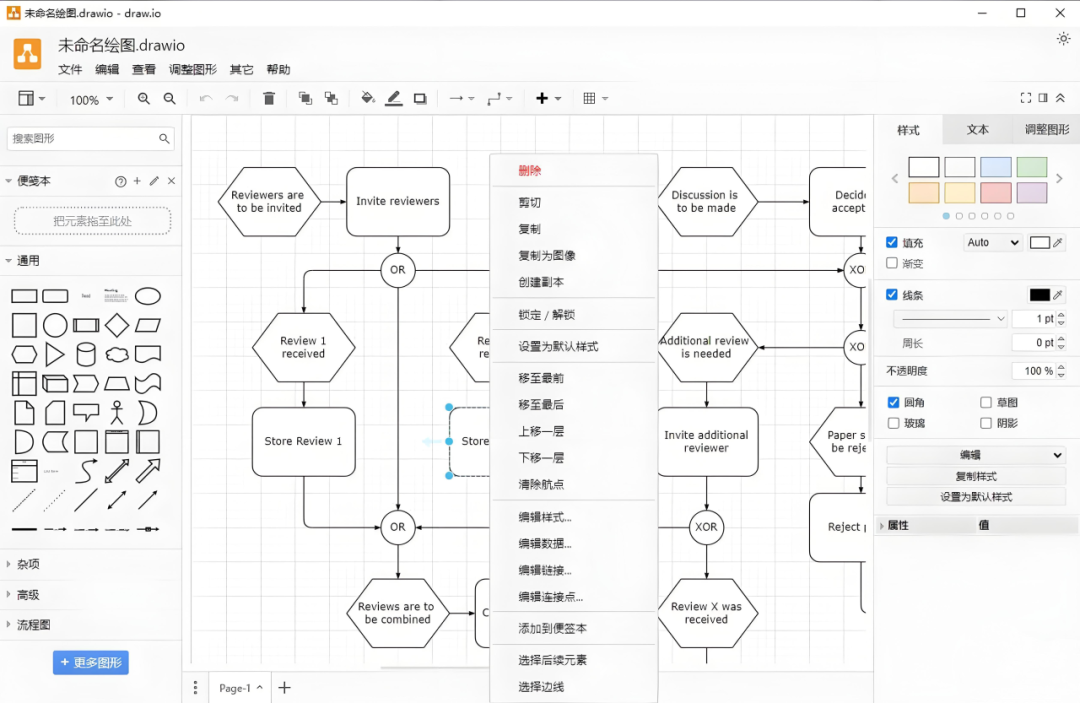Click the zoom in magnifier icon
The width and height of the screenshot is (1080, 703).
pyautogui.click(x=144, y=99)
